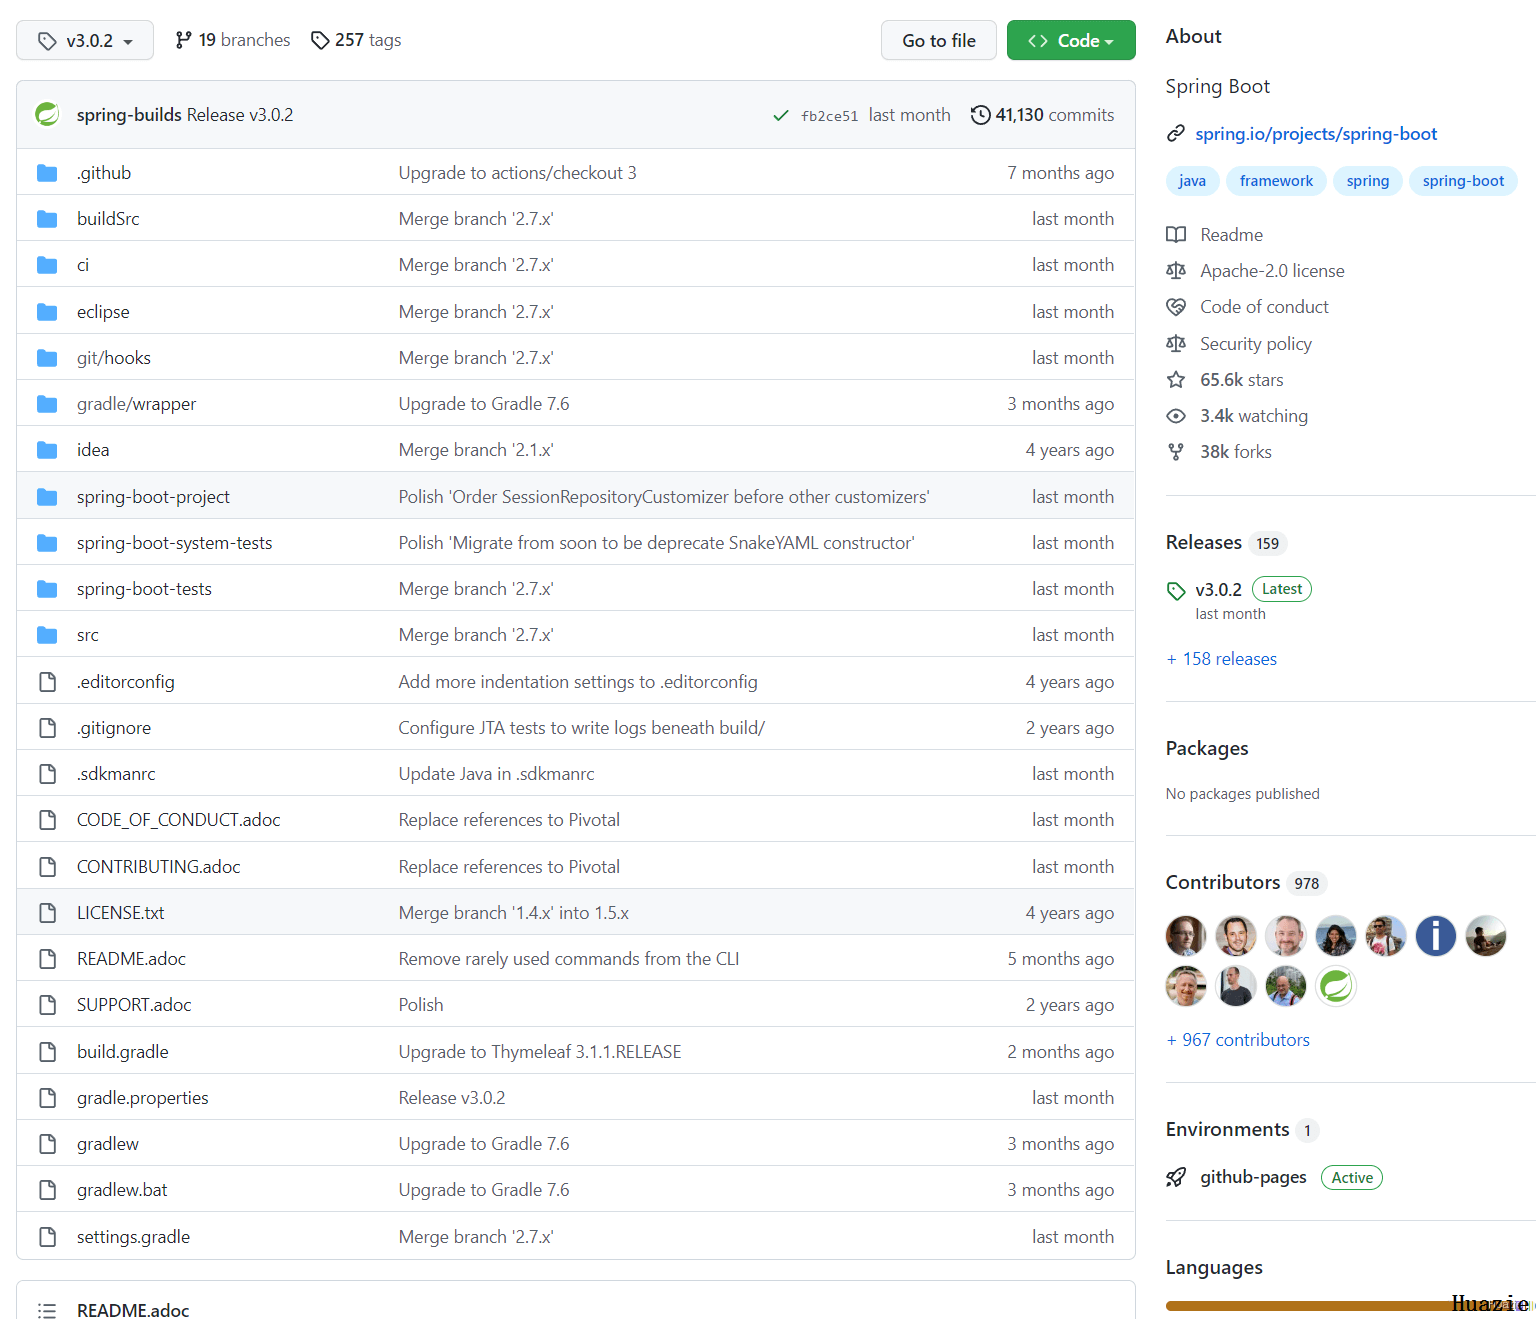Select the java topic tag
This screenshot has height=1319, width=1538.
coord(1192,181)
